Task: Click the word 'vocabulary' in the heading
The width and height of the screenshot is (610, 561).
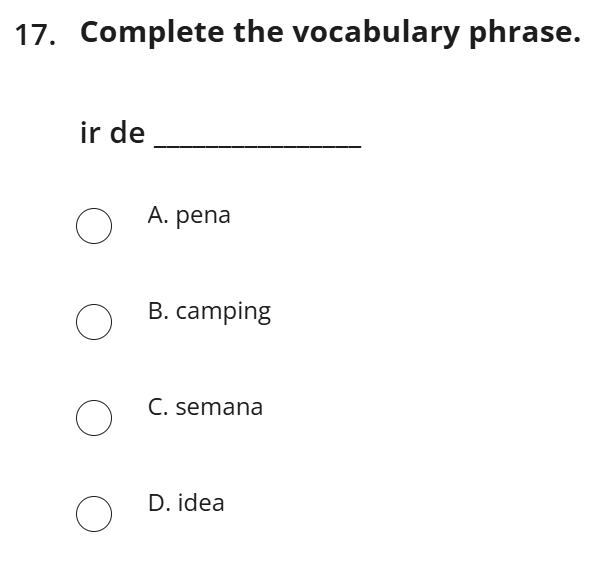Action: pyautogui.click(x=376, y=33)
